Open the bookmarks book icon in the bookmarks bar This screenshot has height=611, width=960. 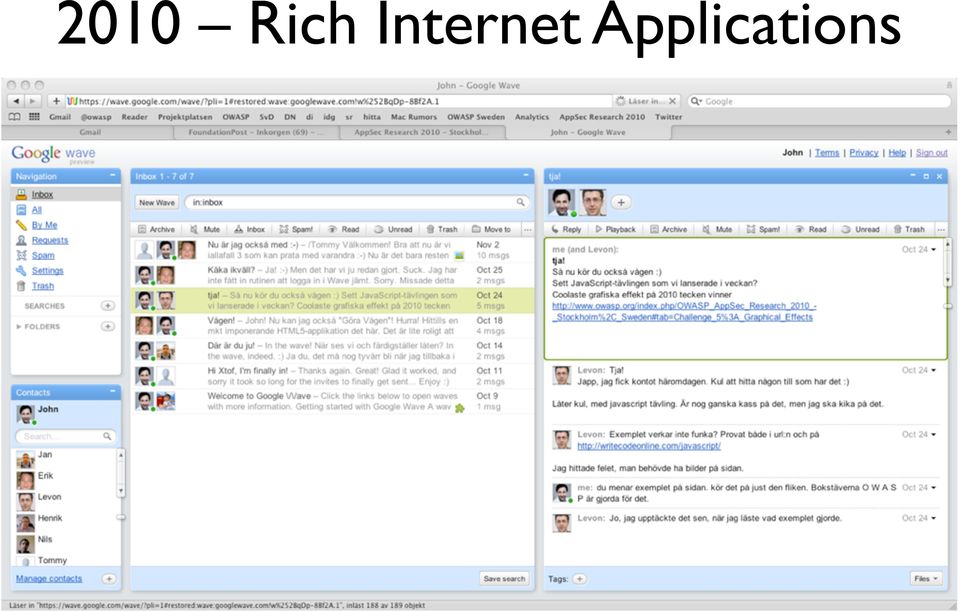[15, 116]
